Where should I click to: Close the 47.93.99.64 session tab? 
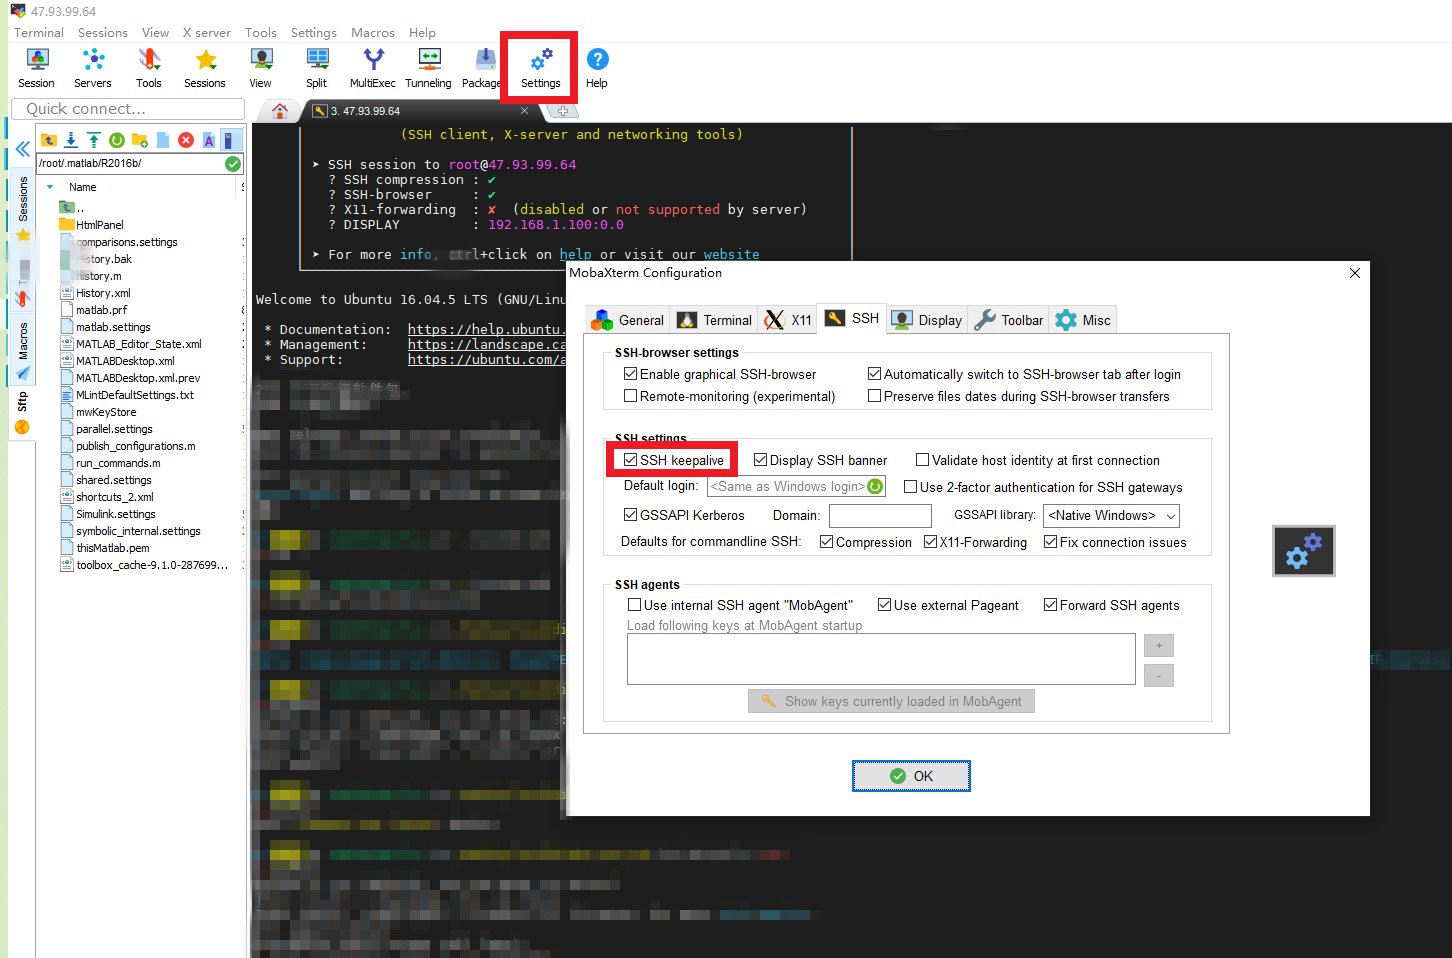click(x=524, y=111)
